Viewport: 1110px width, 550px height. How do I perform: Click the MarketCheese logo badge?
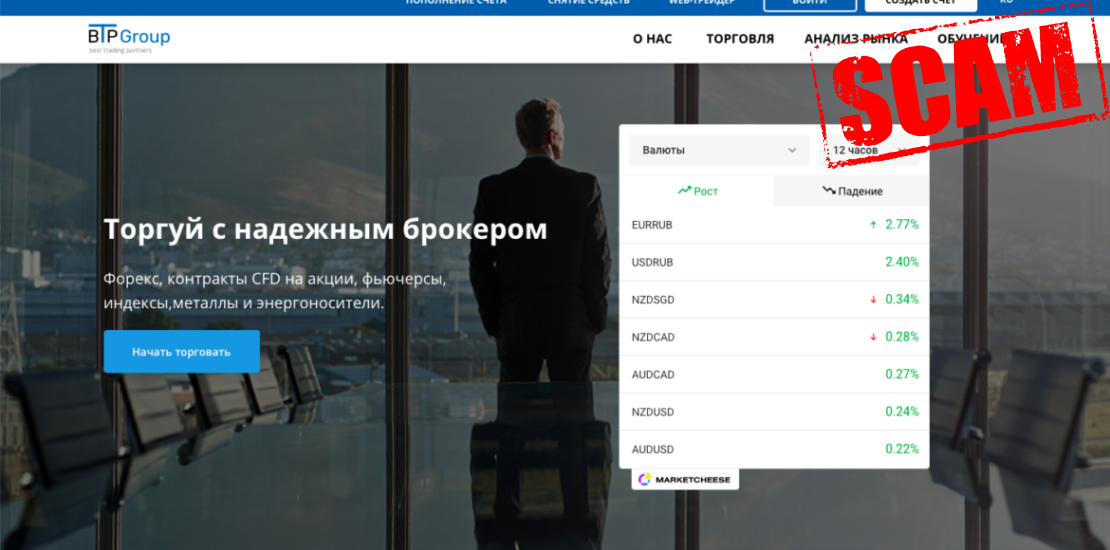685,479
